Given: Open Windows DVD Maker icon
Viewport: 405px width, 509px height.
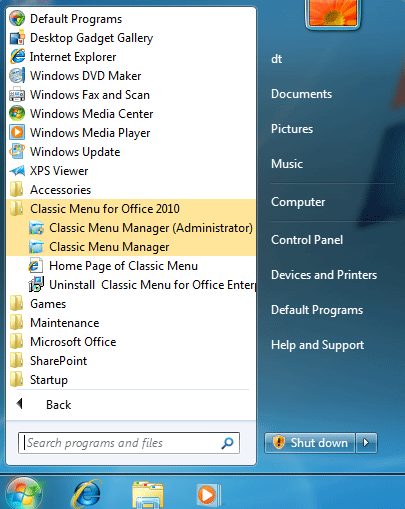Looking at the screenshot, I should [x=17, y=75].
